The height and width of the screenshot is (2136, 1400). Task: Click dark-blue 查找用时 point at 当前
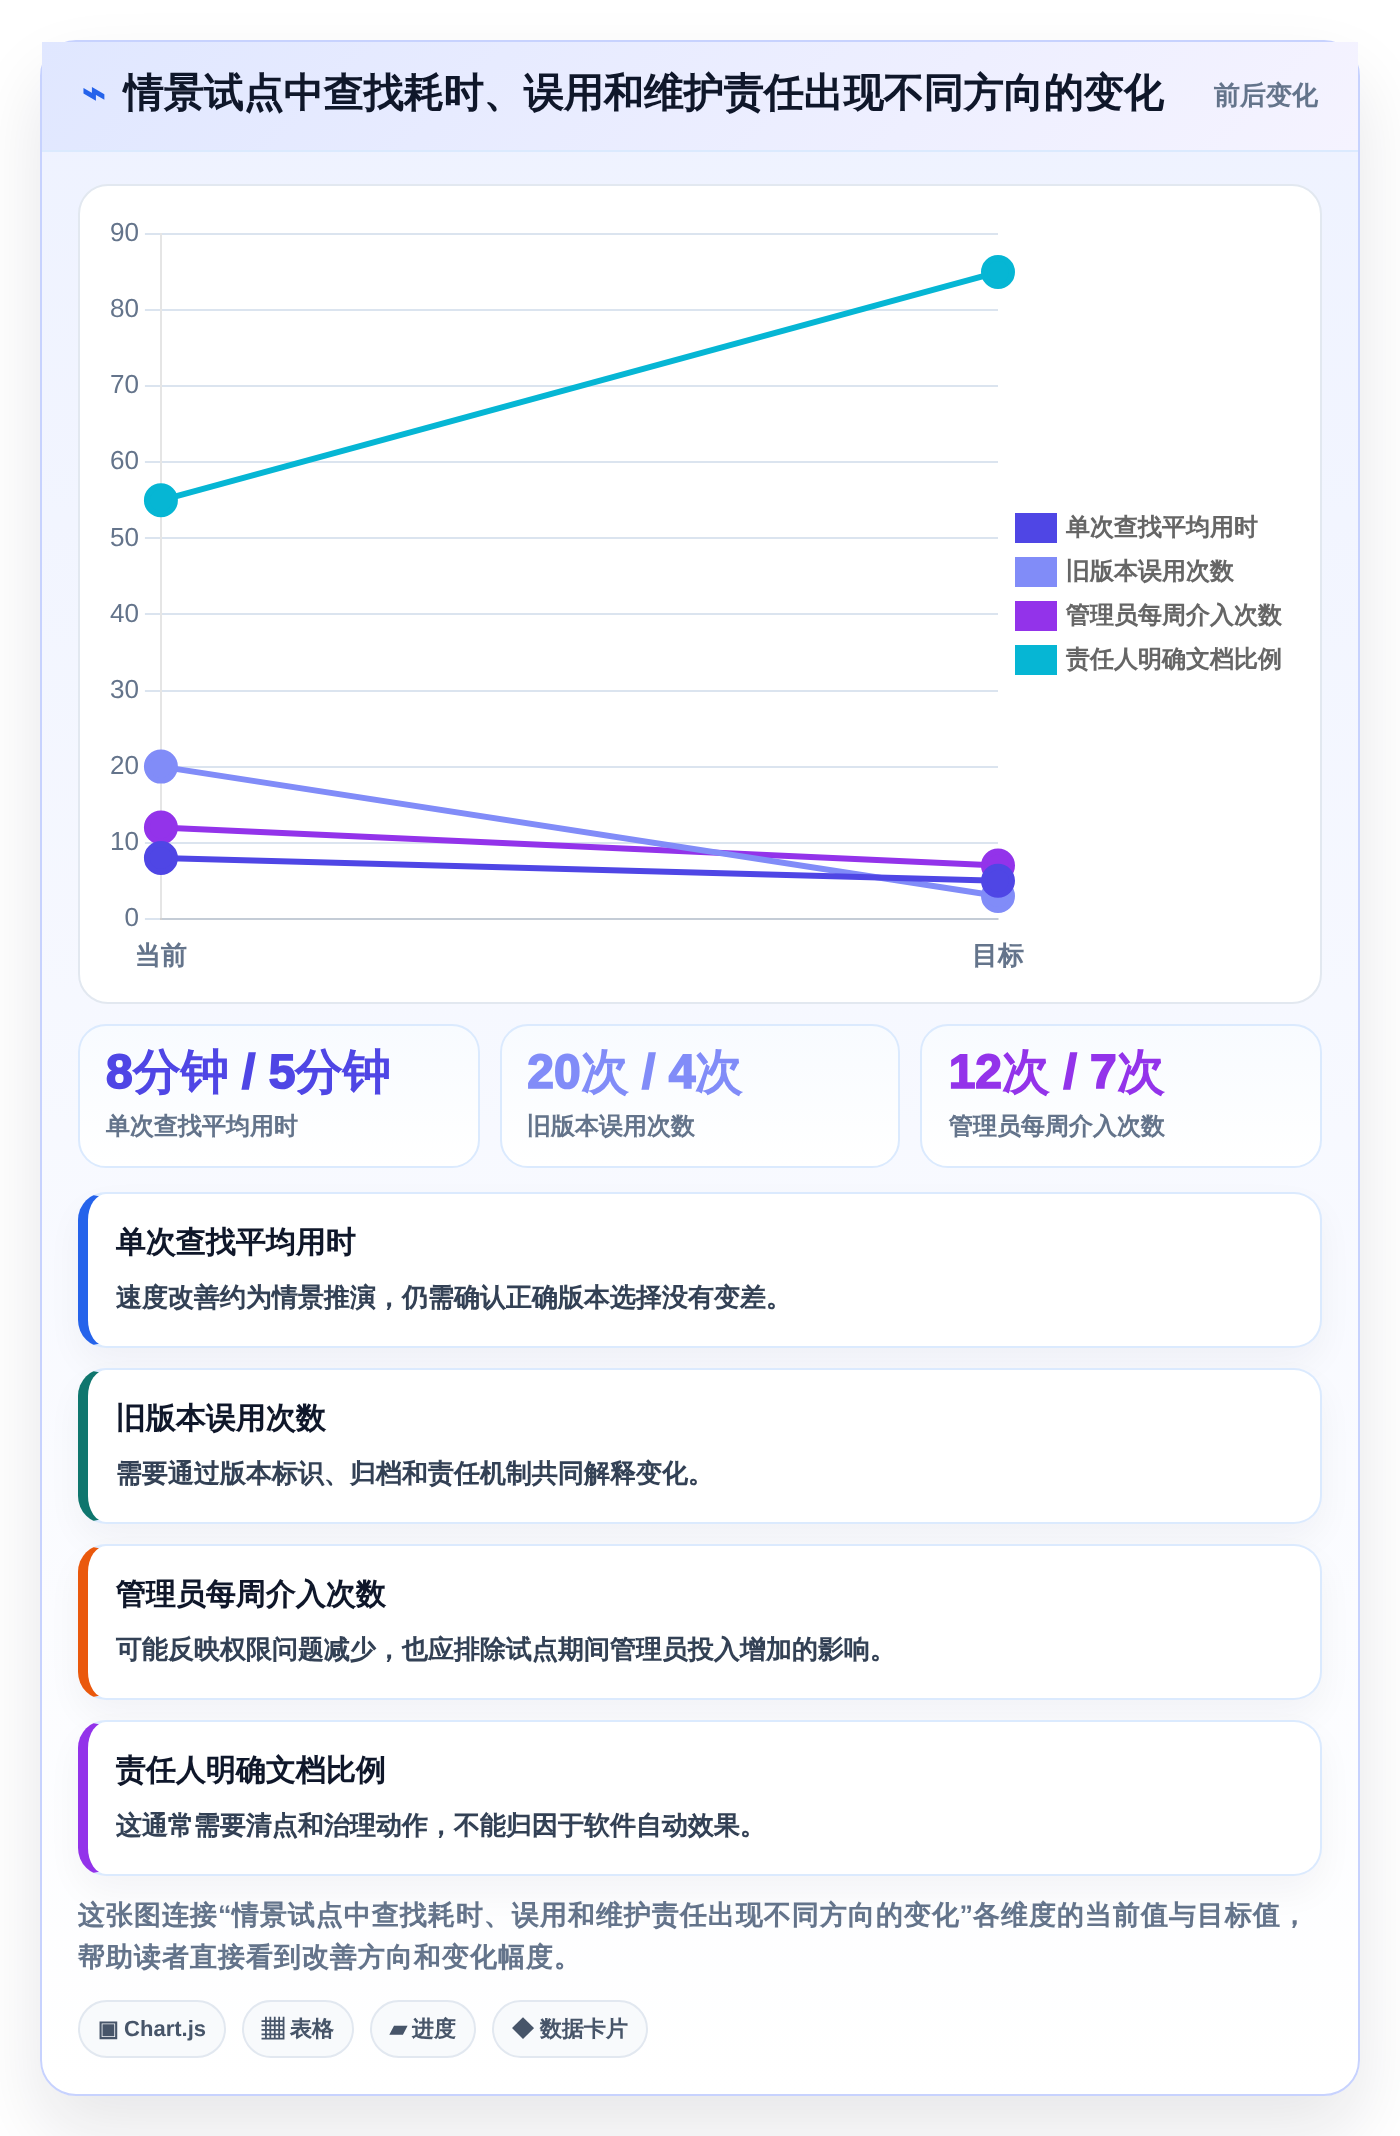click(x=161, y=858)
